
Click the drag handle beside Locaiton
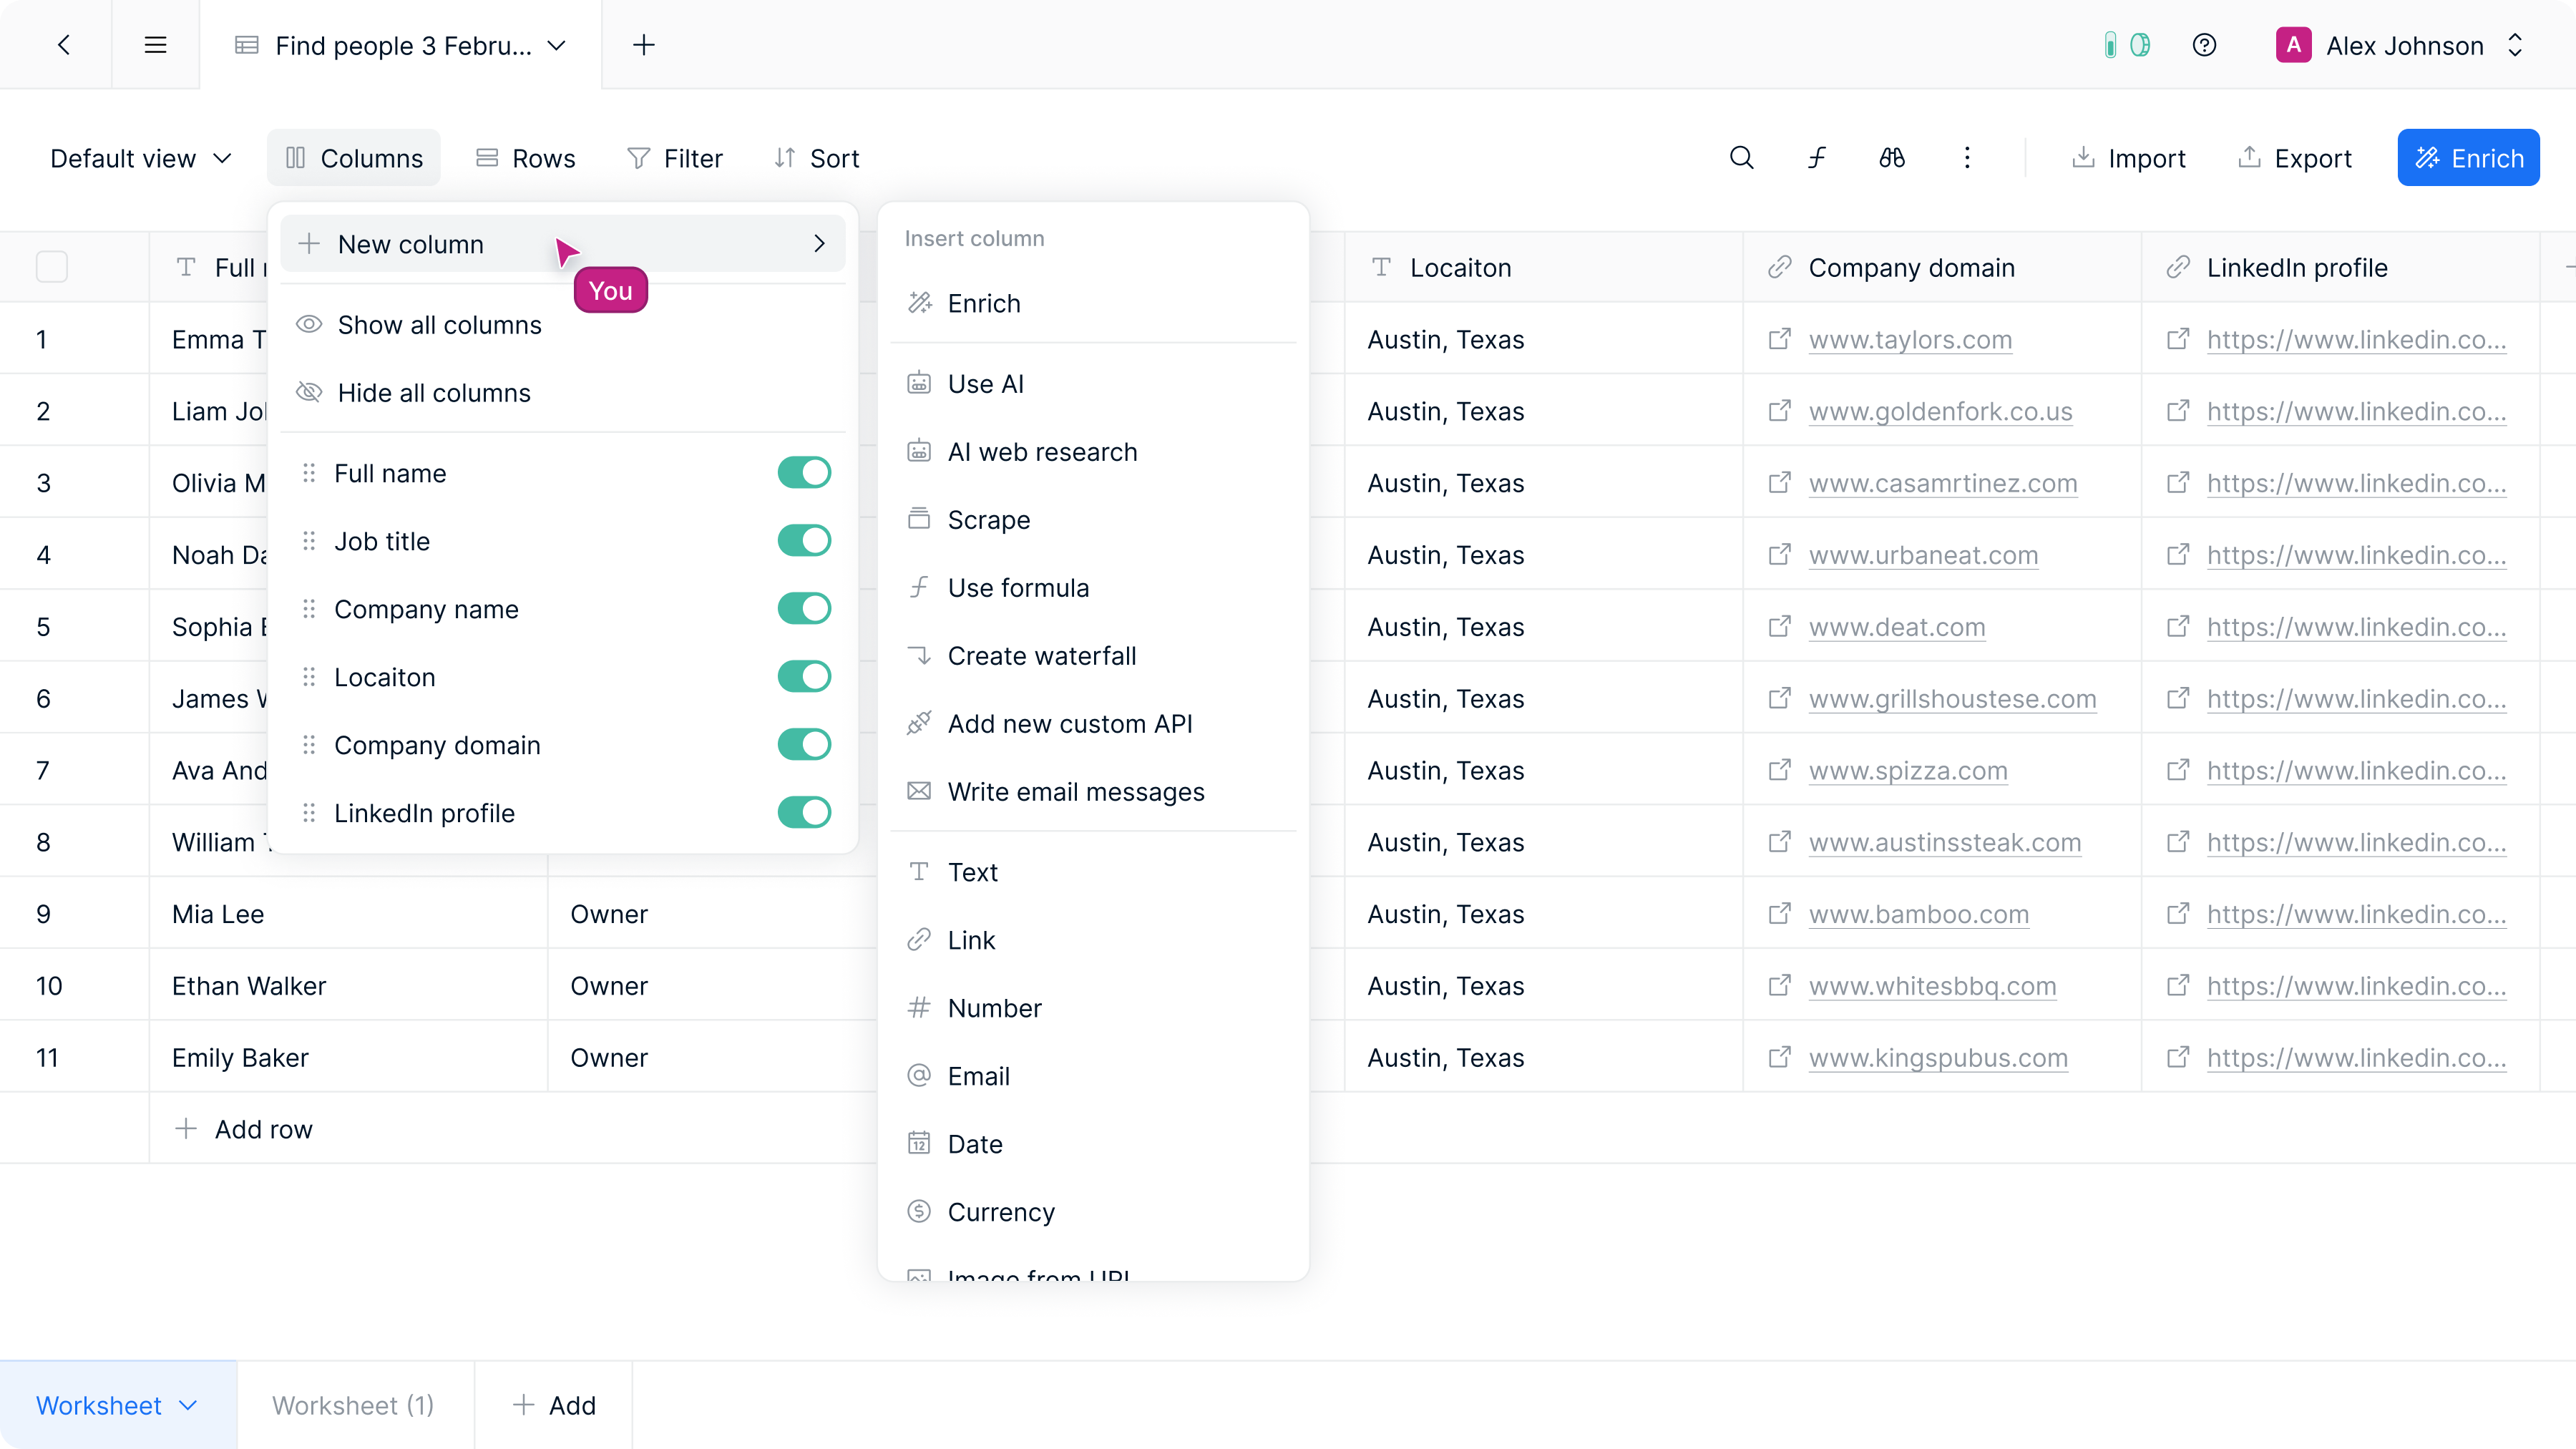(x=309, y=677)
